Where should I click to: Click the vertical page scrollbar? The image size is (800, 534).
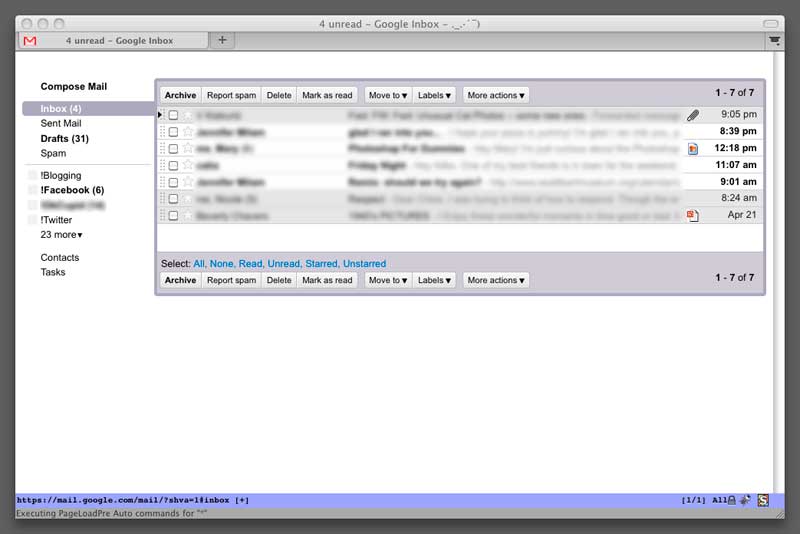click(778, 271)
